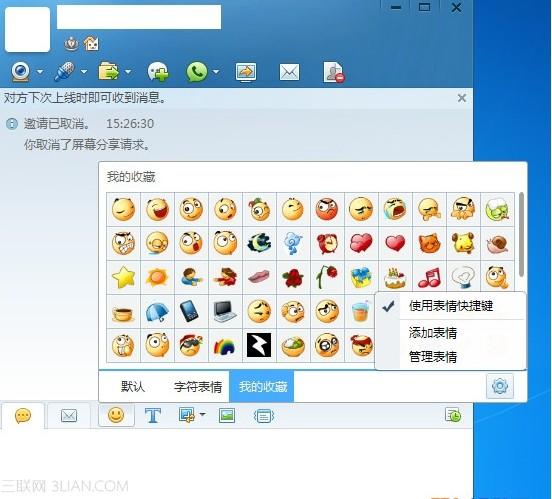Expand the microphone dropdown arrow
This screenshot has width=552, height=499.
click(84, 72)
